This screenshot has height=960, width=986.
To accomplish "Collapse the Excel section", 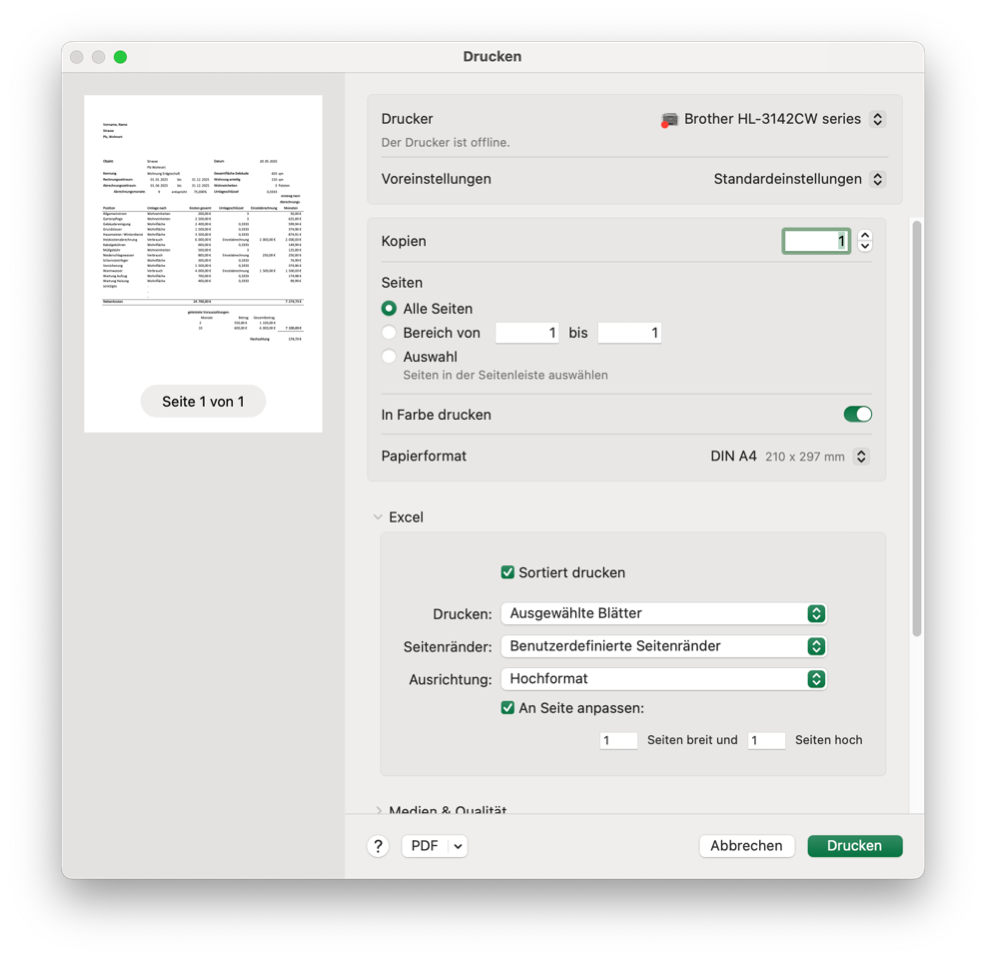I will (x=378, y=517).
